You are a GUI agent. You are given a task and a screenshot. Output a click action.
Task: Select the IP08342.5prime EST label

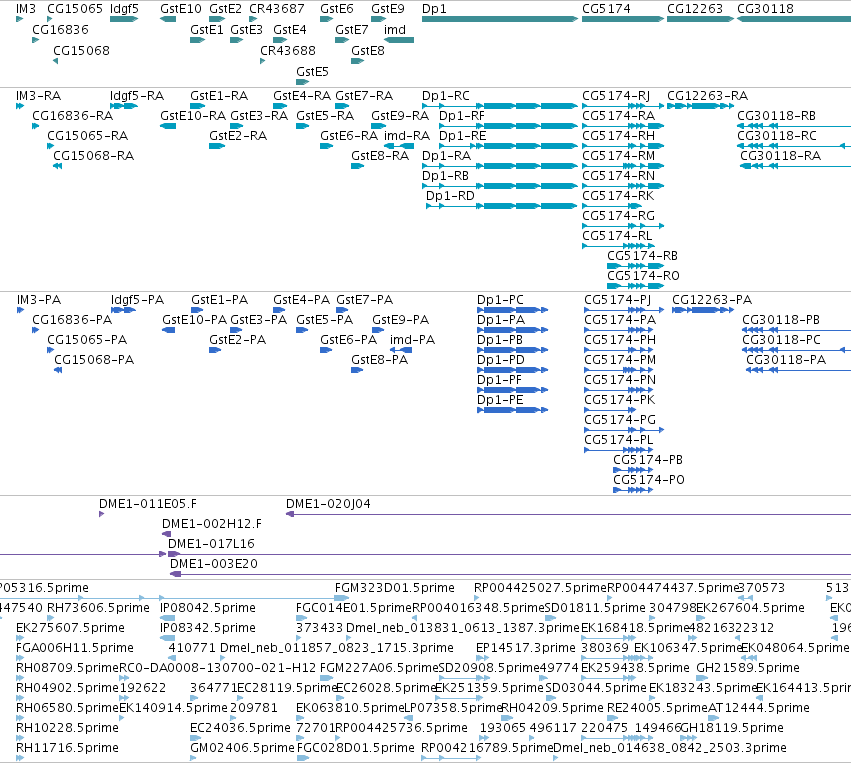tap(208, 628)
